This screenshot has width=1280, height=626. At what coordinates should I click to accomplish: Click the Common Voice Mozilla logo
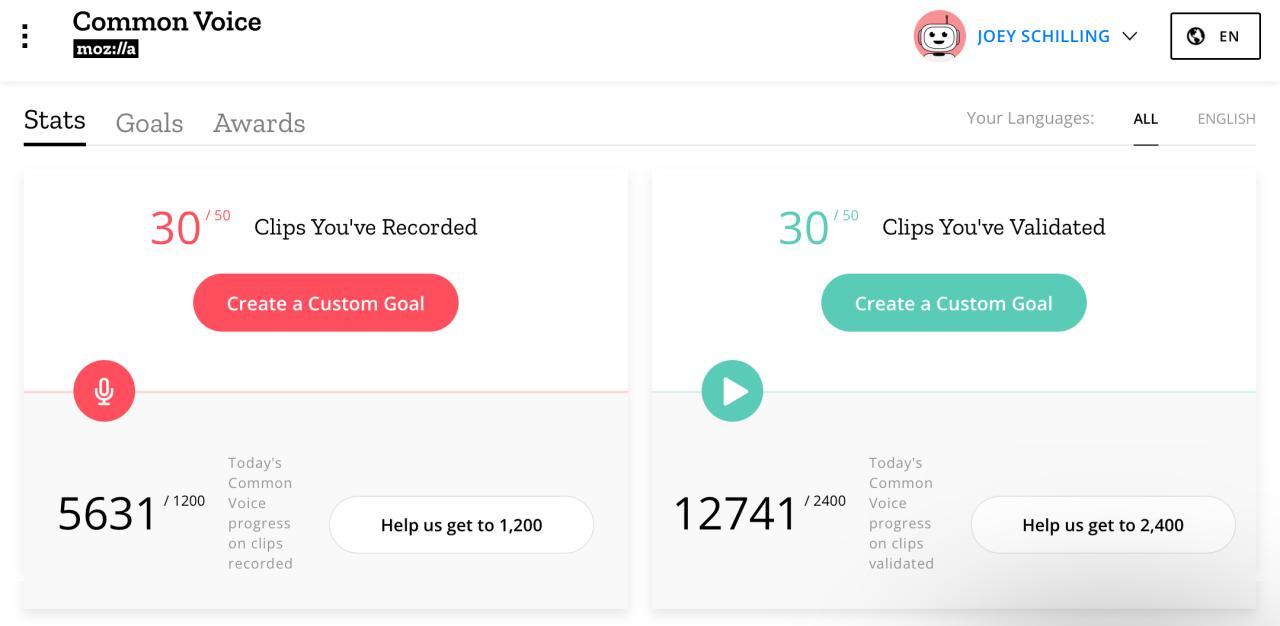(167, 33)
